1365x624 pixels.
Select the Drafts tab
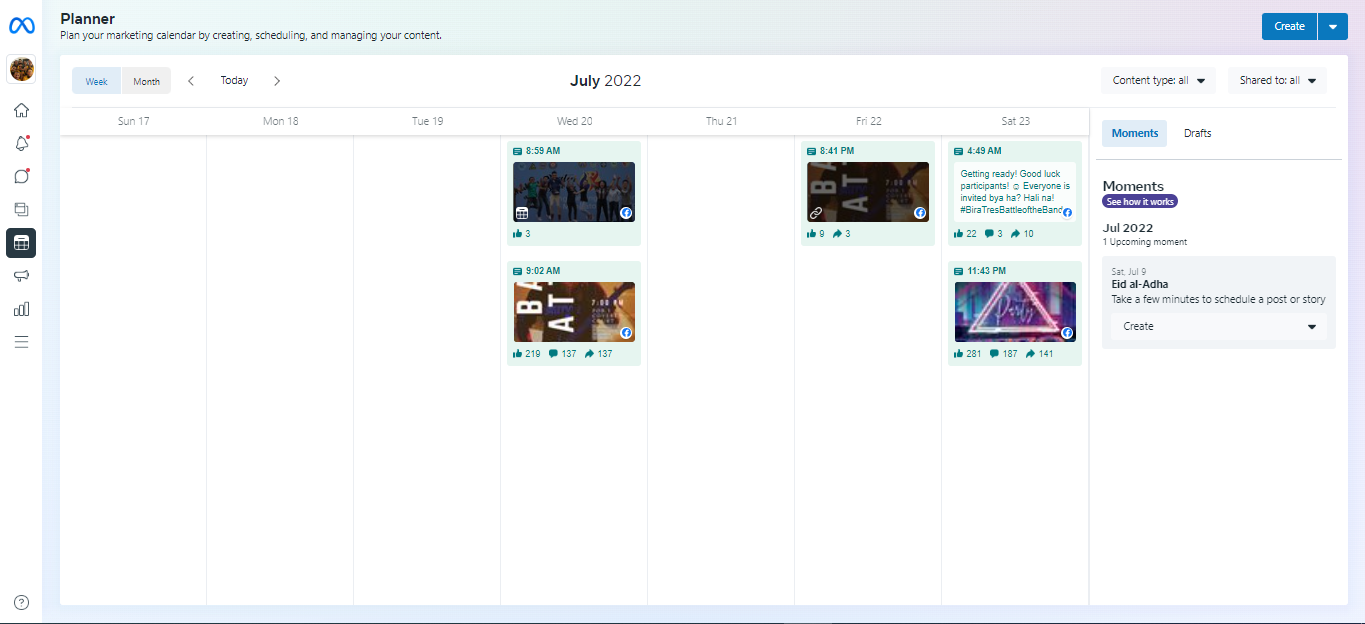(x=1197, y=133)
